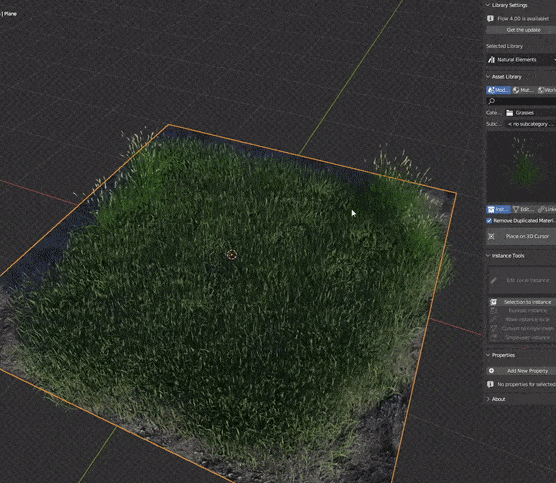
Task: Click the grass asset preview thumbnail
Action: point(521,167)
